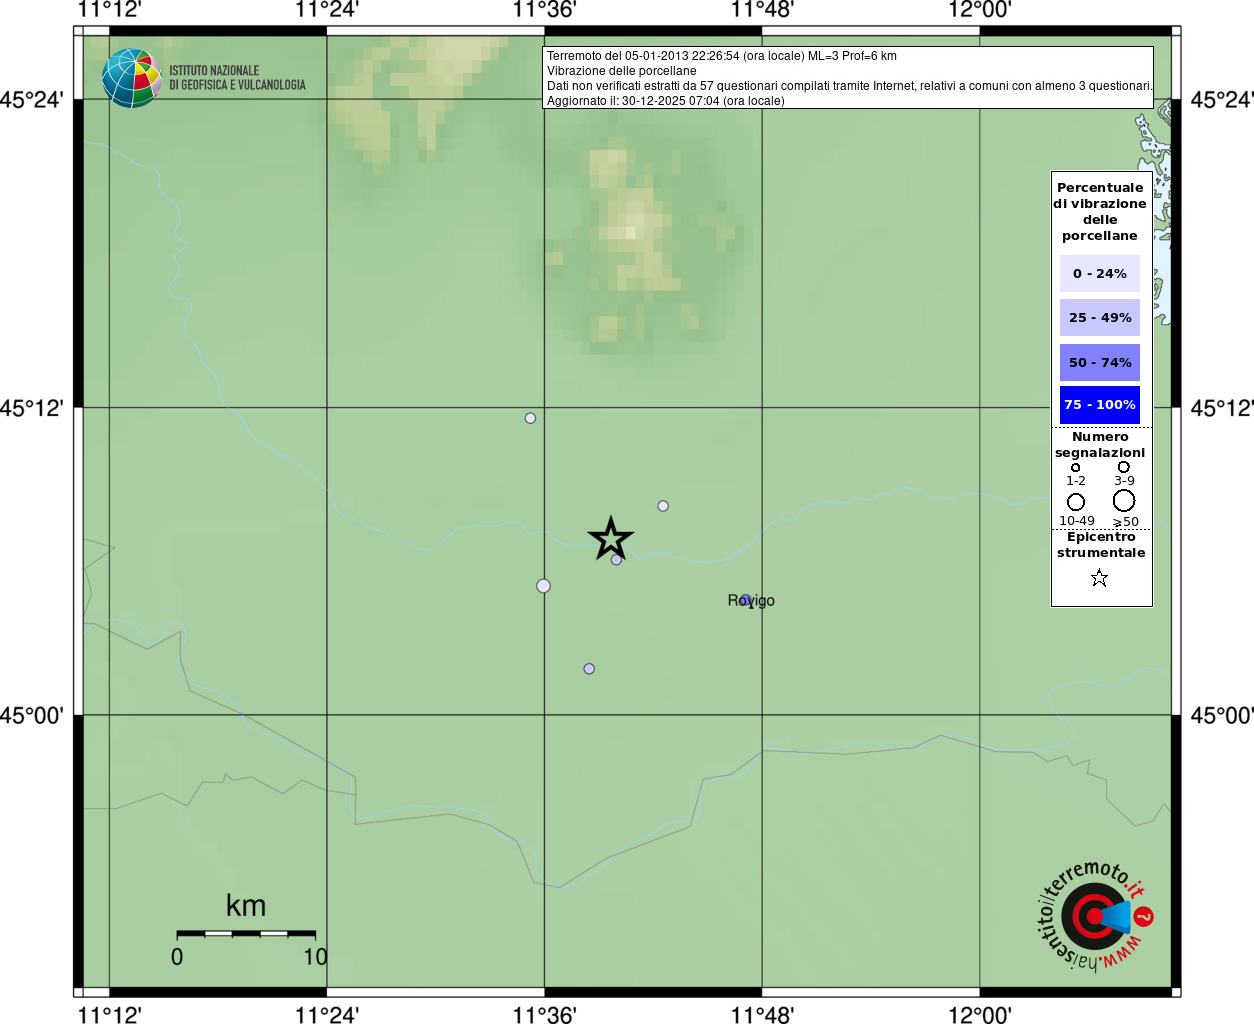The width and height of the screenshot is (1254, 1024).
Task: Select the report circle just below the epicenter star
Action: click(x=616, y=560)
